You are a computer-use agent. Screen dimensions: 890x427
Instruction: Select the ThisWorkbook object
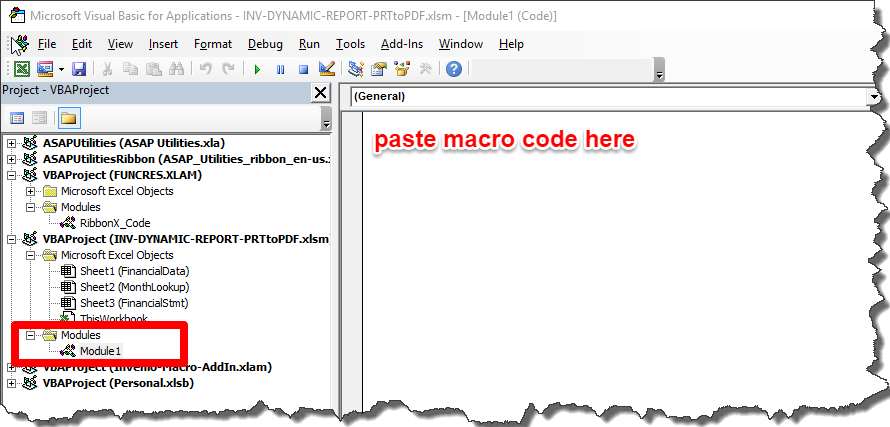click(x=114, y=319)
